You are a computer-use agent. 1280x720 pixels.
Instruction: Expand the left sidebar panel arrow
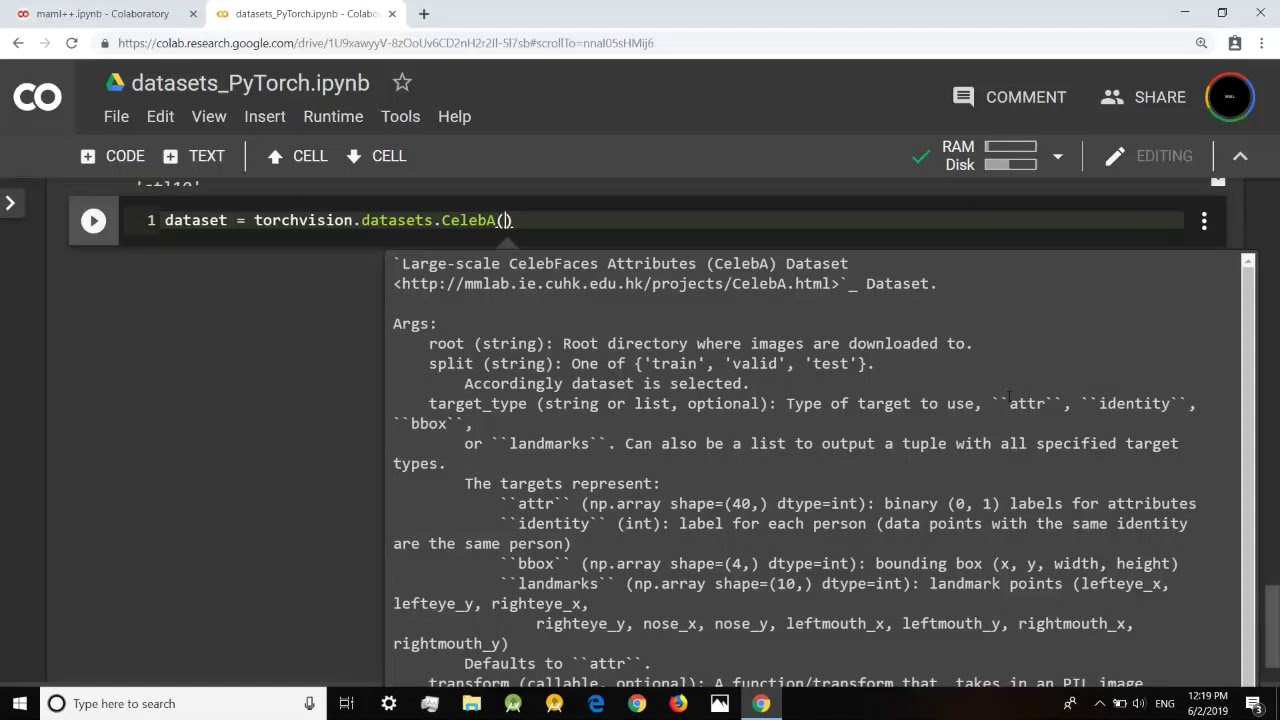pyautogui.click(x=10, y=203)
